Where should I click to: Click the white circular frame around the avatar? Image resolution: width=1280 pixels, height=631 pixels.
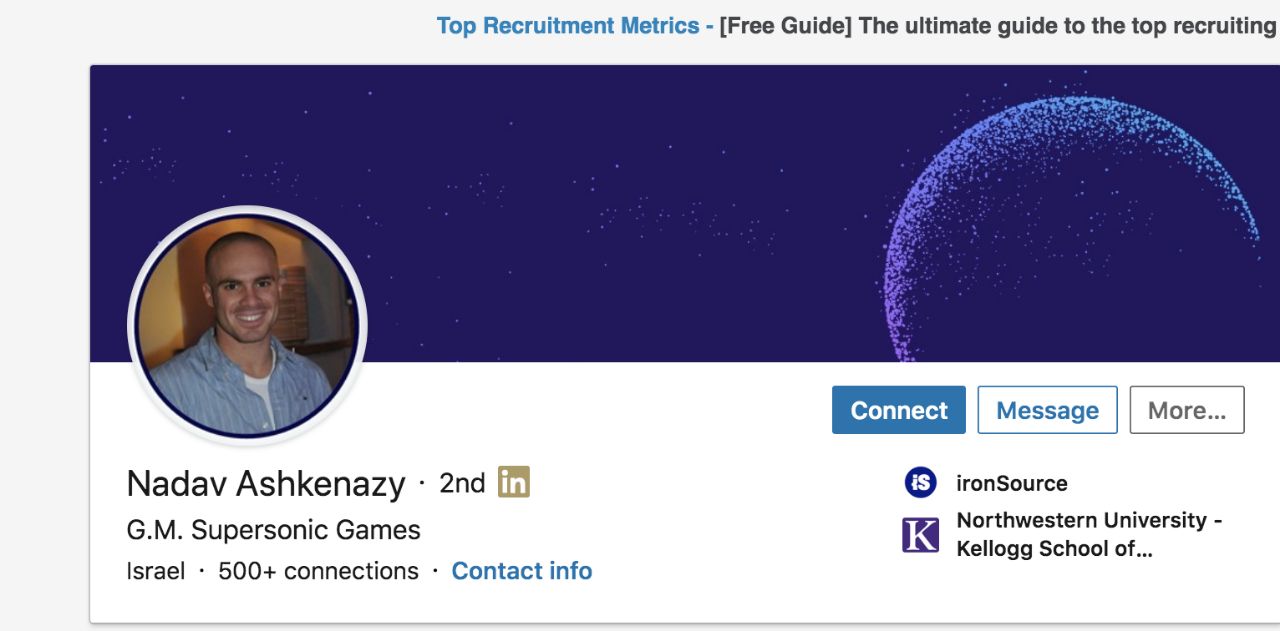(132, 325)
